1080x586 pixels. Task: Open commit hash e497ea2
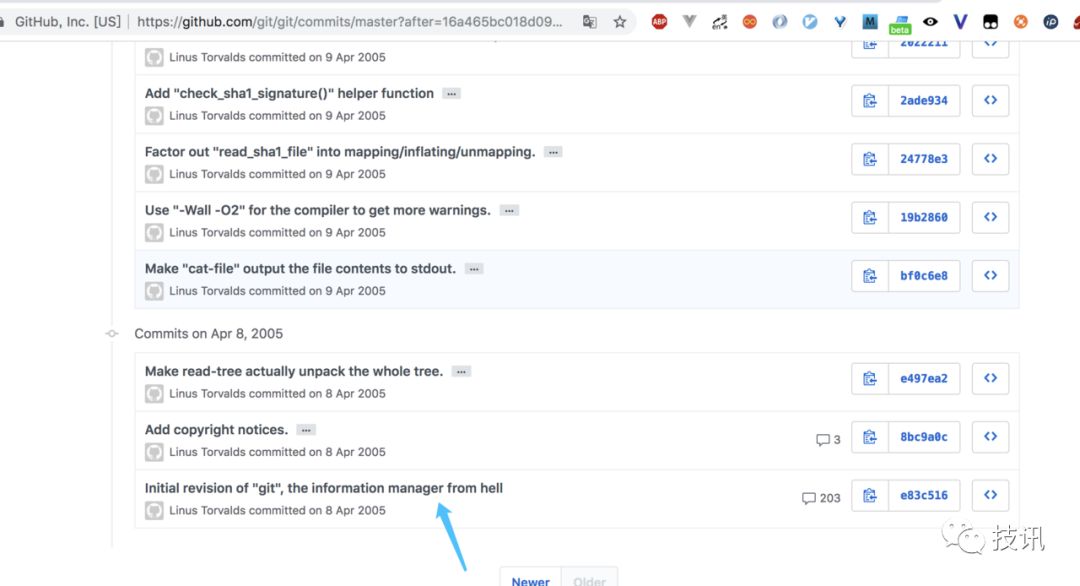tap(924, 379)
